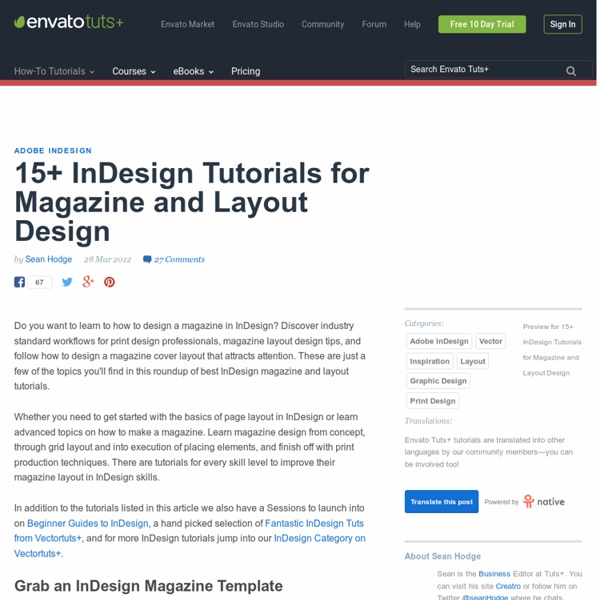Expand the Courses dropdown menu
Viewport: 600px width, 600px height.
point(134,72)
